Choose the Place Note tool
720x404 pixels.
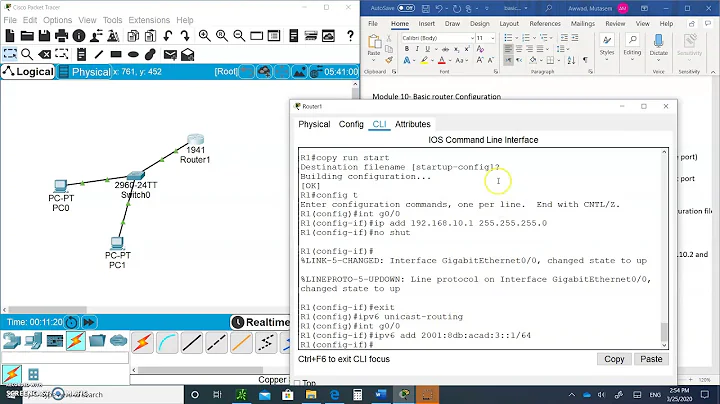(81, 54)
